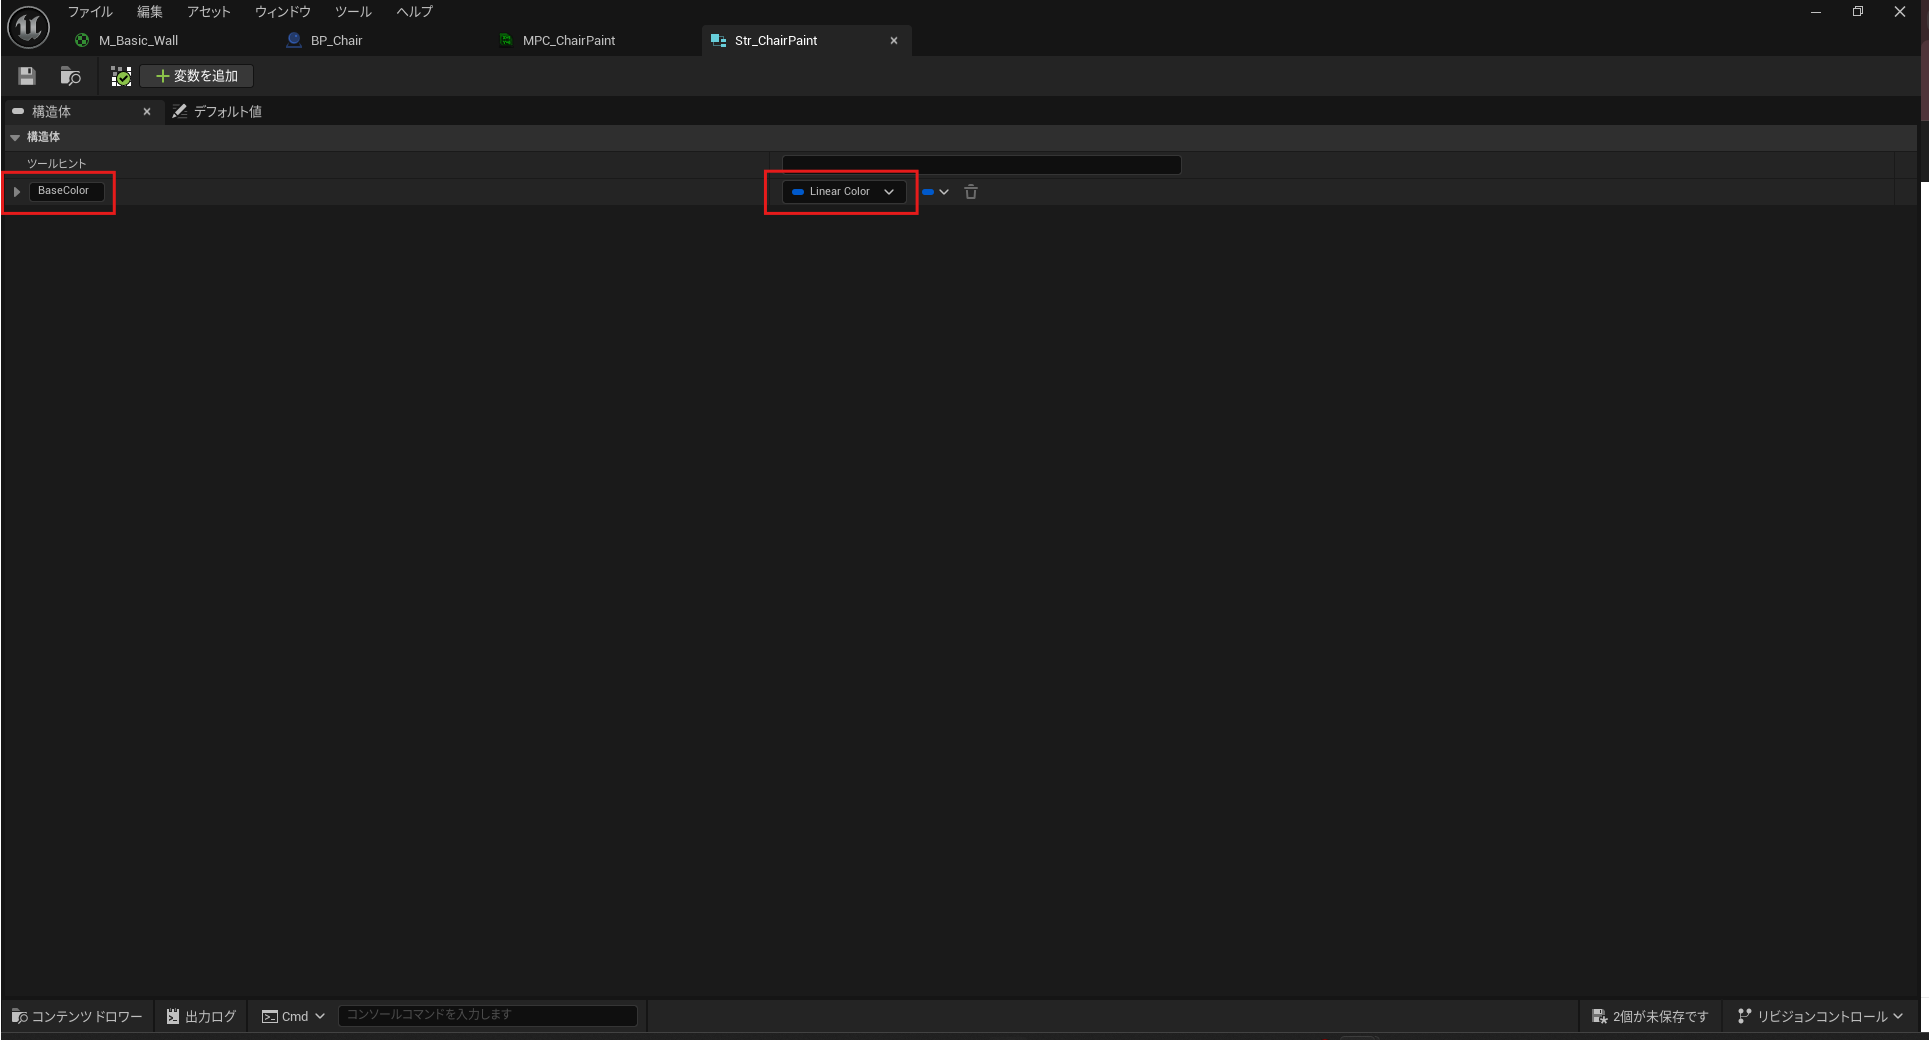Click the browse in Content Browser icon
Viewport: 1929px width, 1040px height.
click(70, 76)
